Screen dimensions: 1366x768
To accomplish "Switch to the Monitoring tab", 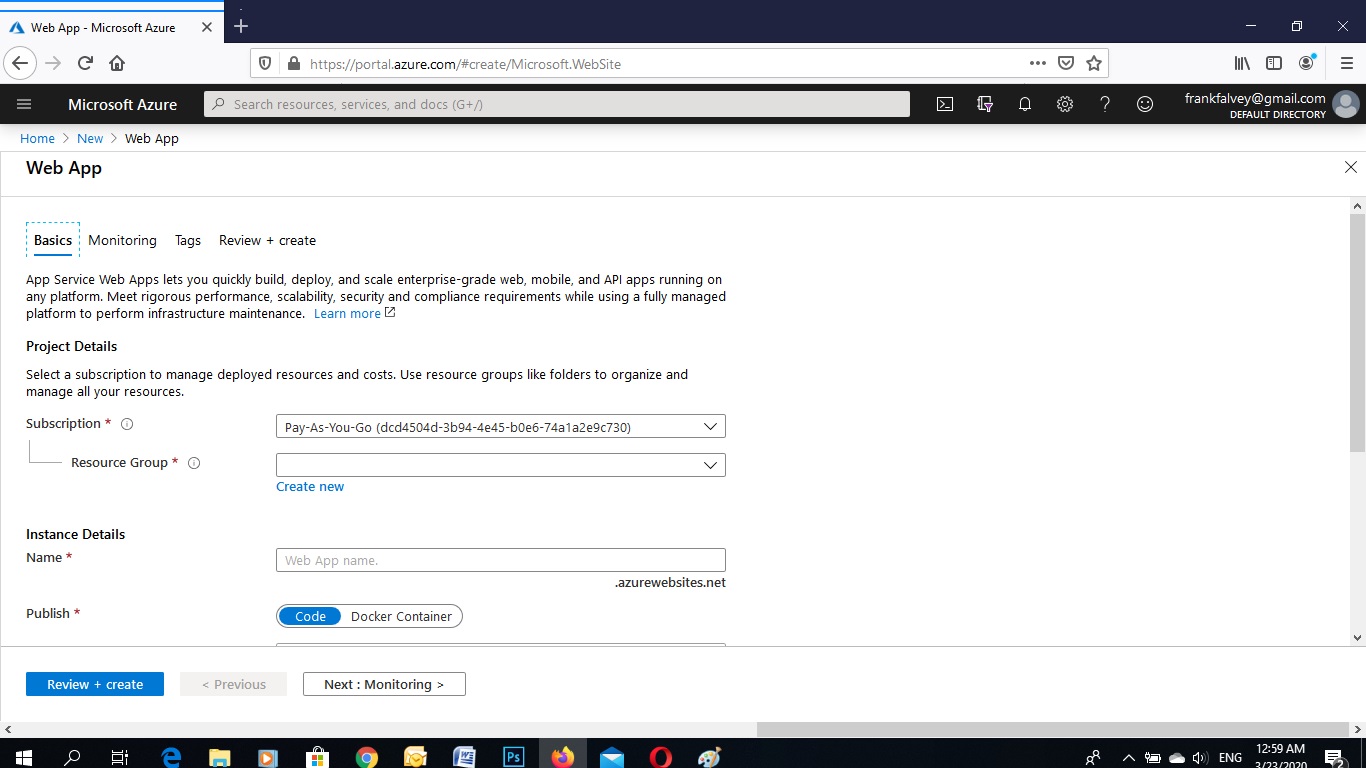I will tap(122, 240).
